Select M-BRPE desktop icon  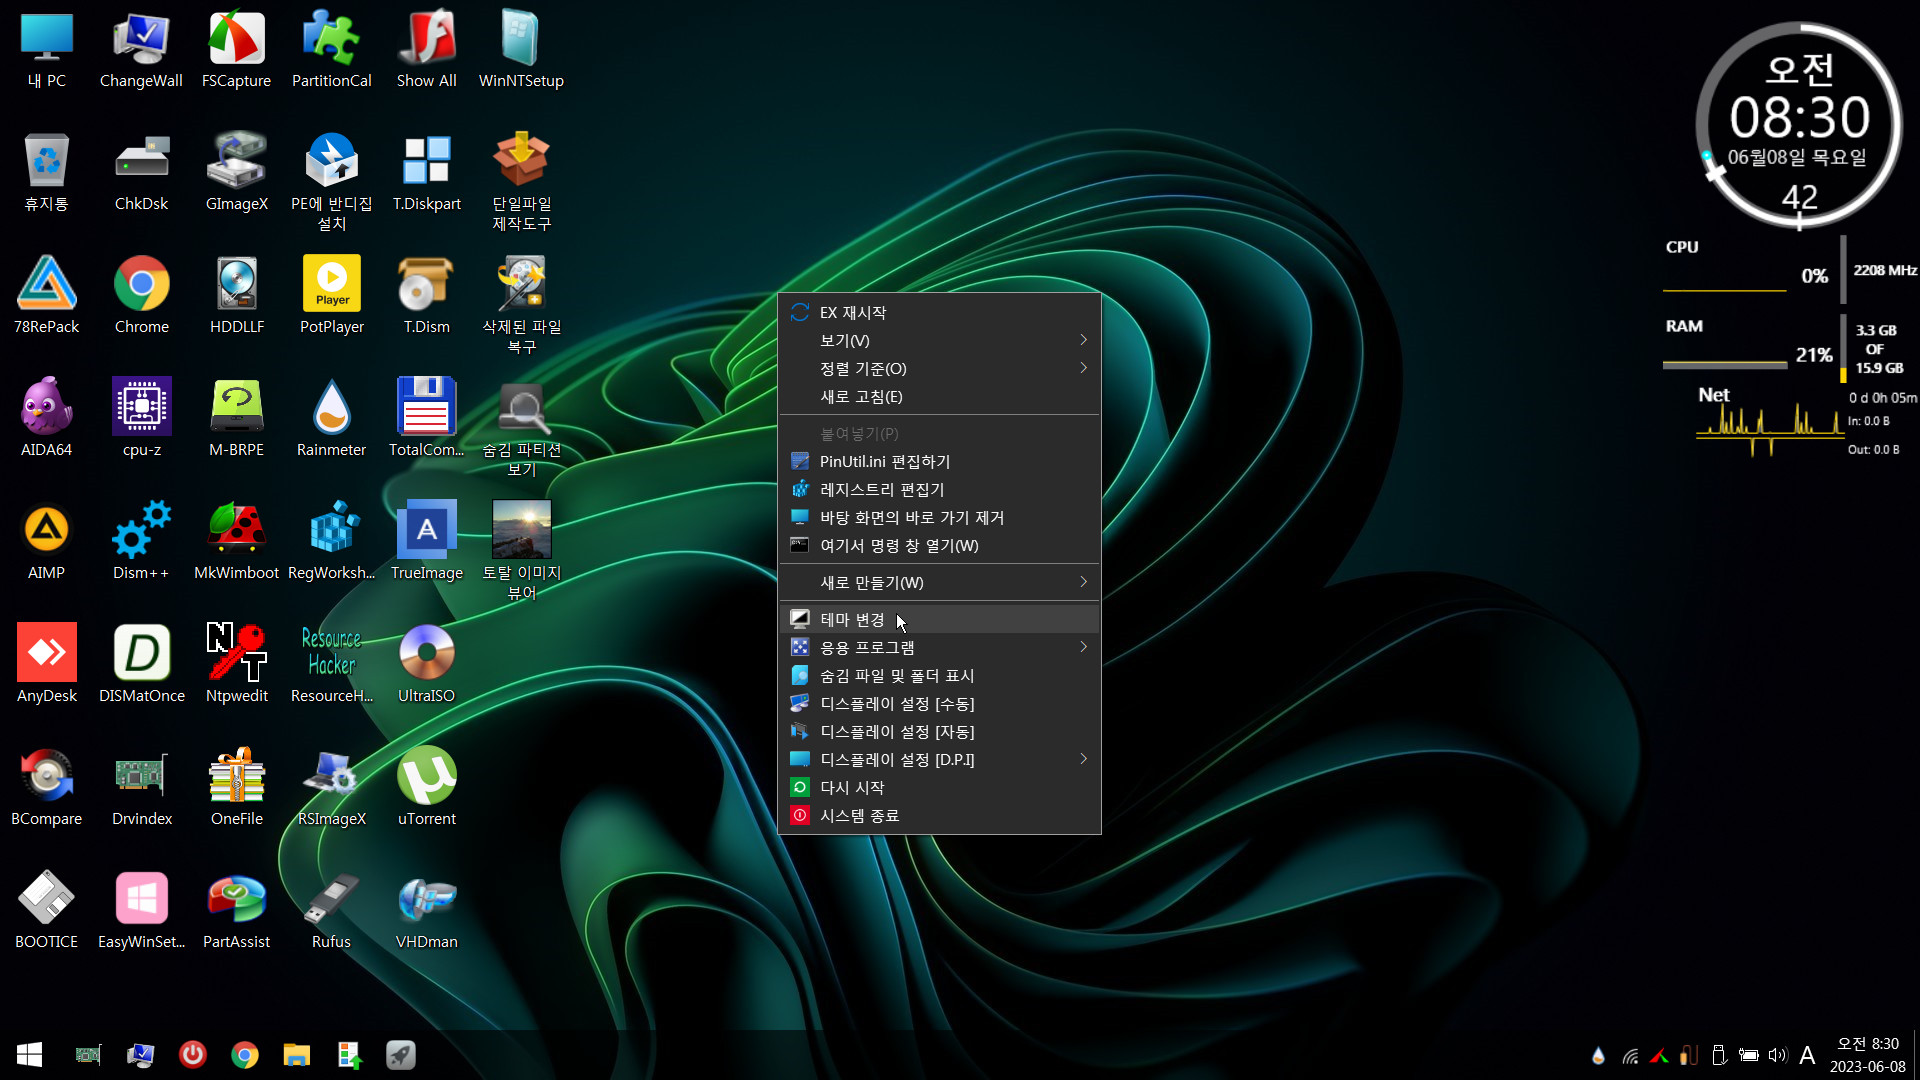[x=236, y=419]
